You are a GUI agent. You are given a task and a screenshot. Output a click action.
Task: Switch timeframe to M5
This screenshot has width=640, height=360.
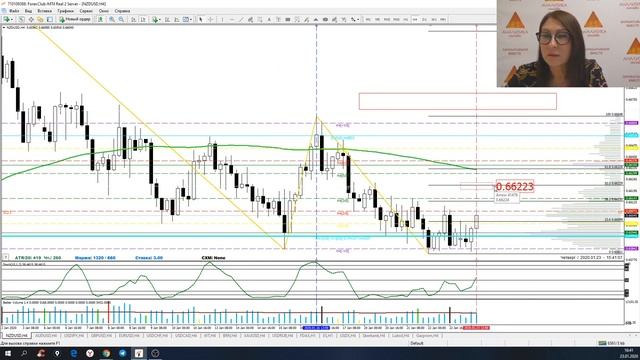(377, 19)
